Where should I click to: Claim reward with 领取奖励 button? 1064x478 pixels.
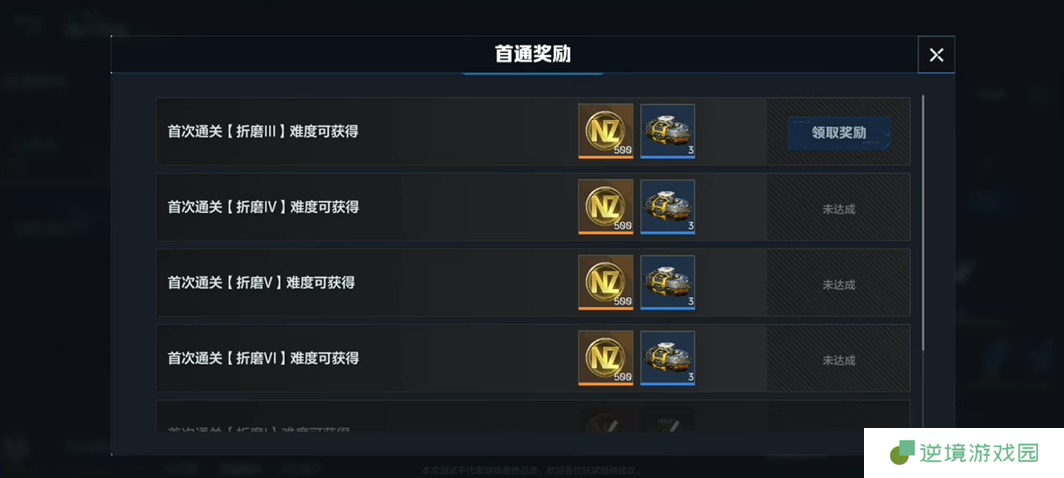pyautogui.click(x=839, y=132)
